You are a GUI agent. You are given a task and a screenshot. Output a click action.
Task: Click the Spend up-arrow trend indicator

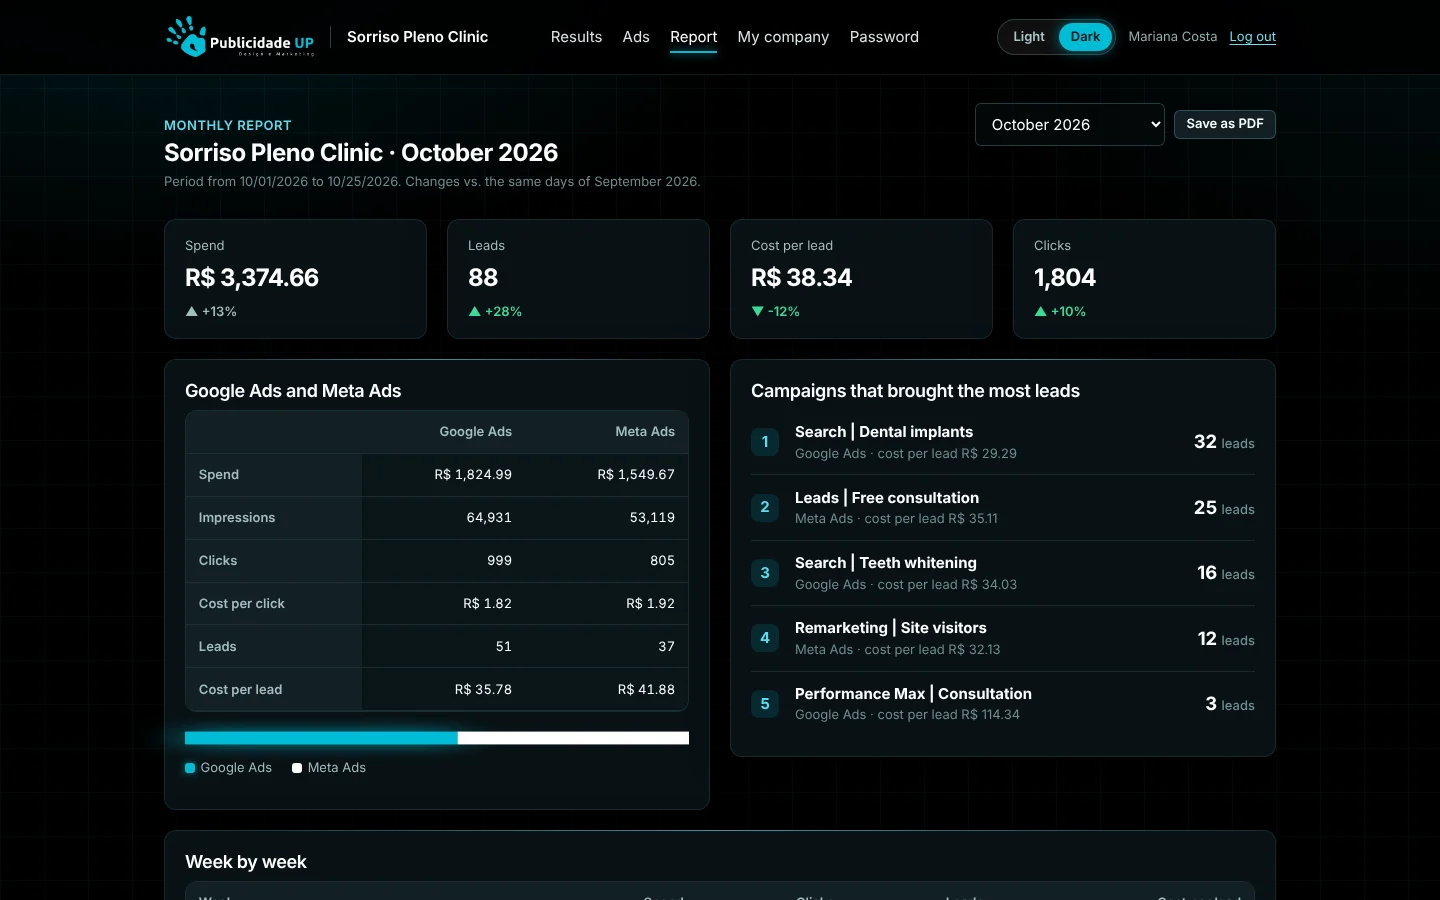tap(192, 312)
